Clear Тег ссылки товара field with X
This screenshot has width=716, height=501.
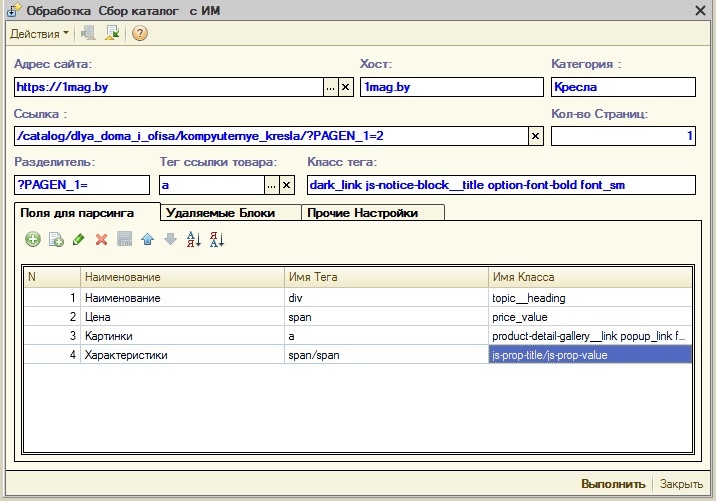(287, 185)
